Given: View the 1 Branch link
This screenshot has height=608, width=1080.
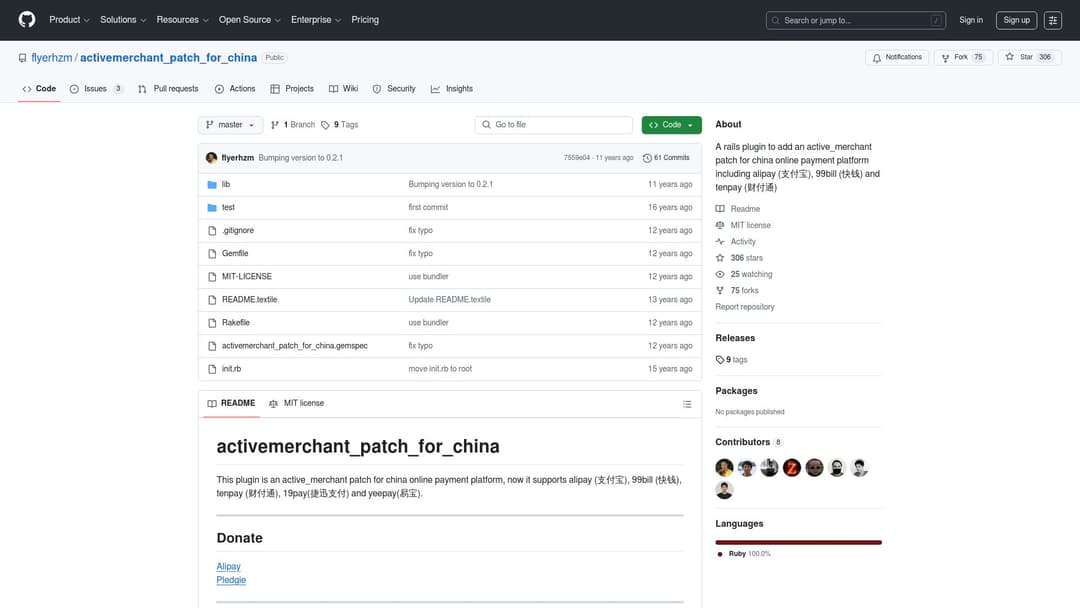Looking at the screenshot, I should pyautogui.click(x=293, y=125).
